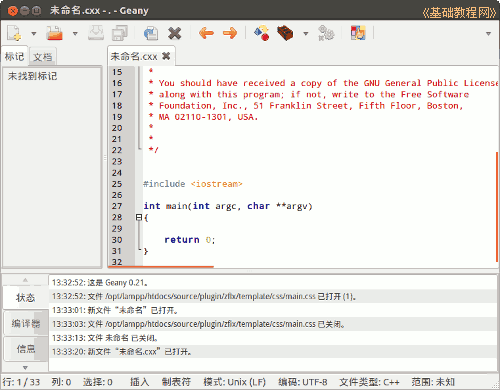500x390 pixels.
Task: Open the build options dropdown arrow
Action: point(306,33)
